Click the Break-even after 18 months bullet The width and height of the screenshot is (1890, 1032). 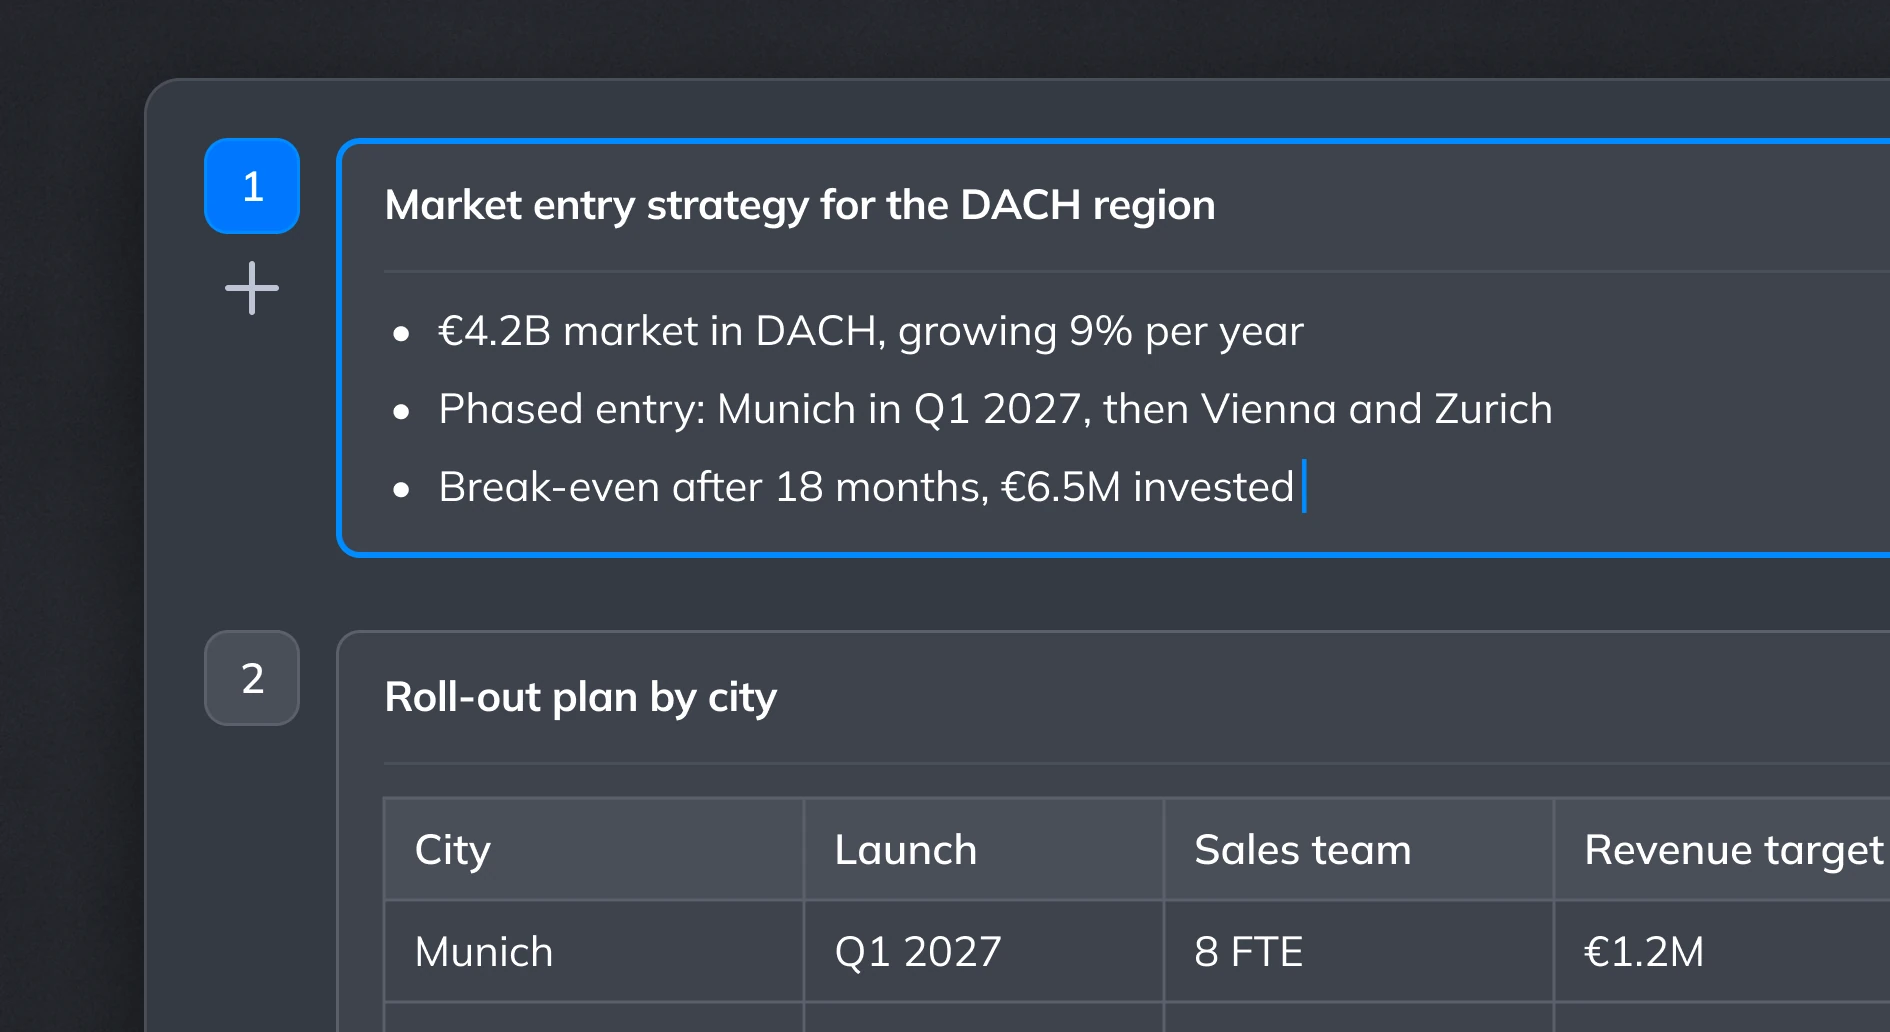pos(866,487)
